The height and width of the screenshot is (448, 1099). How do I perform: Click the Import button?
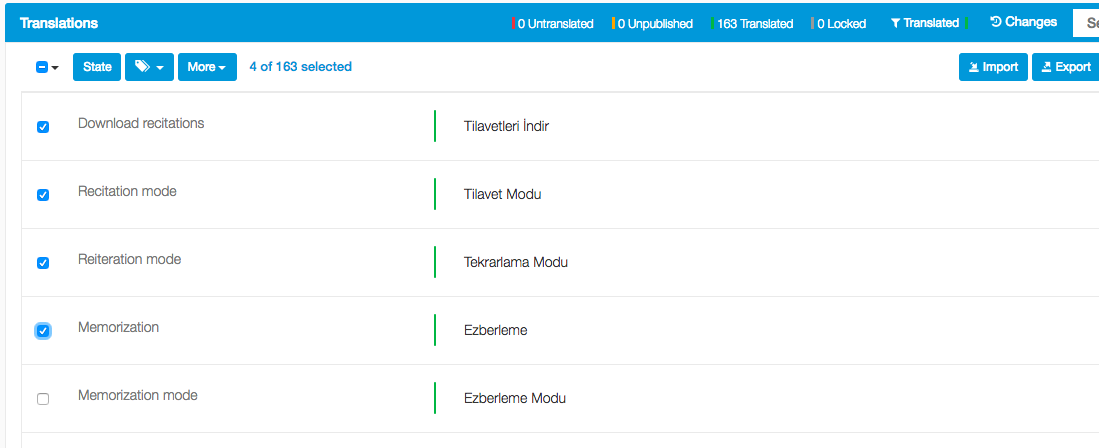(x=993, y=67)
